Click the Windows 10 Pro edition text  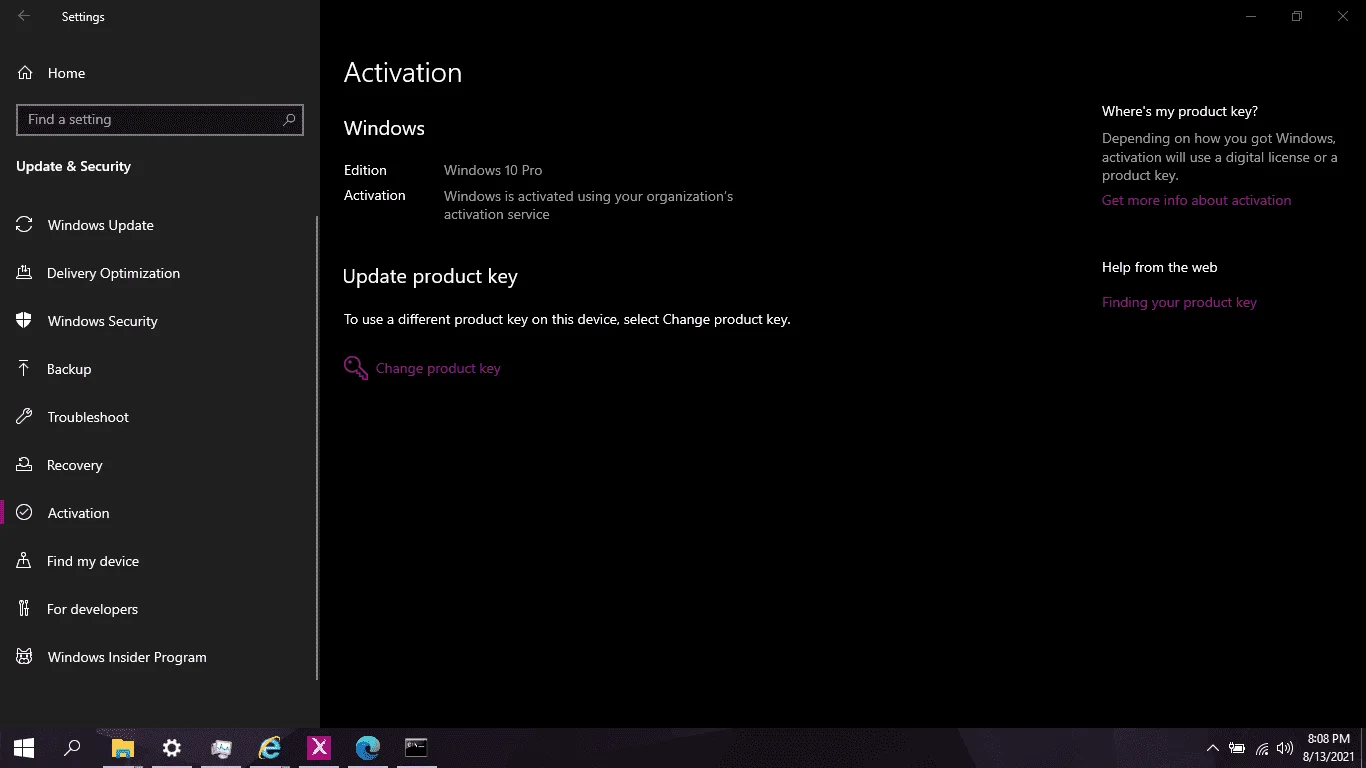tap(493, 170)
